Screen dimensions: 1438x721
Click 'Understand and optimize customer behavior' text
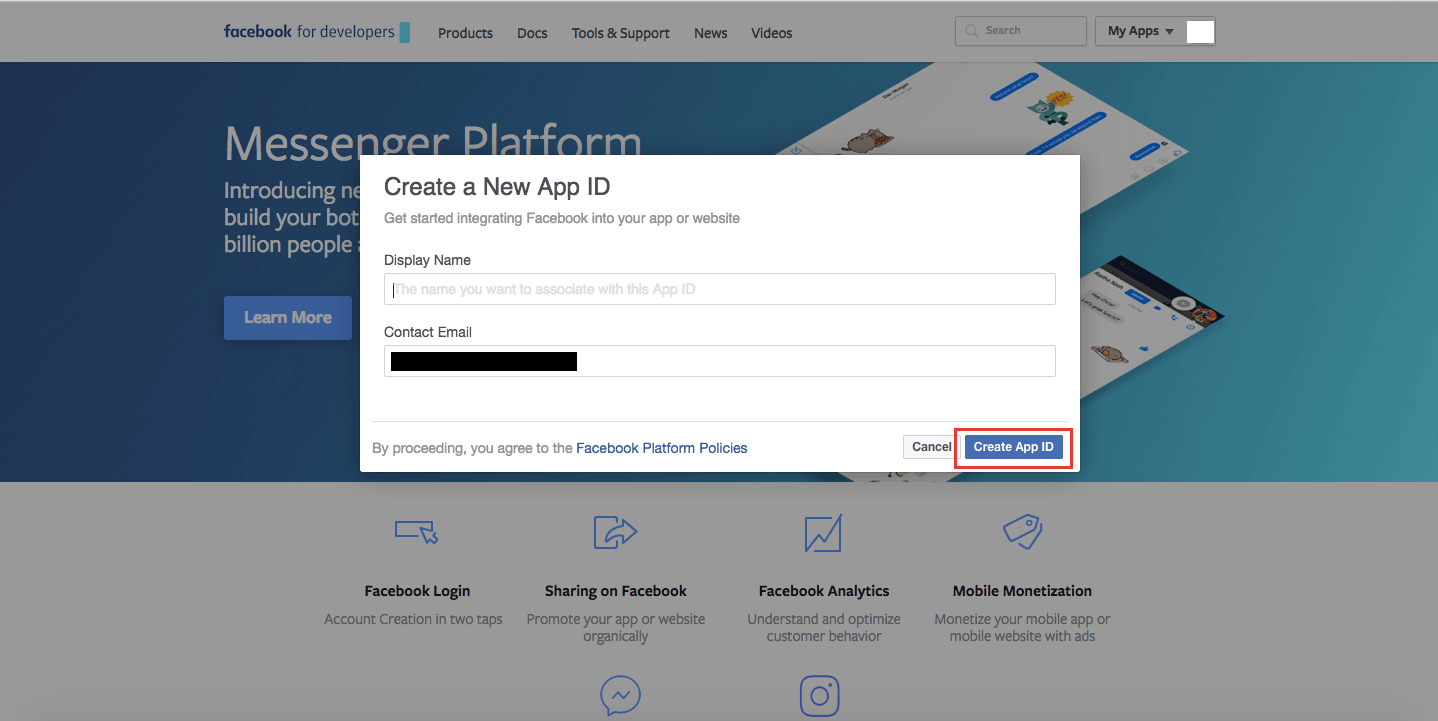click(x=824, y=627)
